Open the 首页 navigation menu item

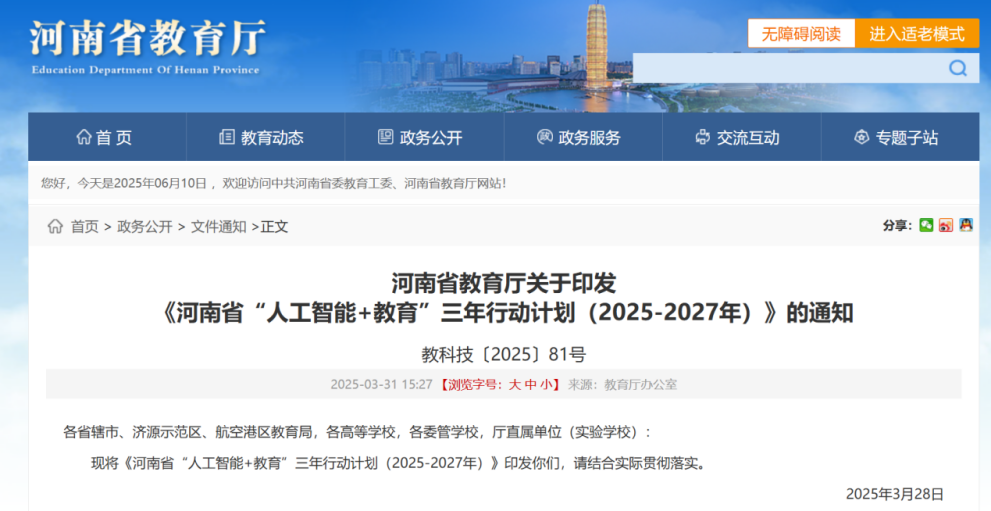point(106,138)
